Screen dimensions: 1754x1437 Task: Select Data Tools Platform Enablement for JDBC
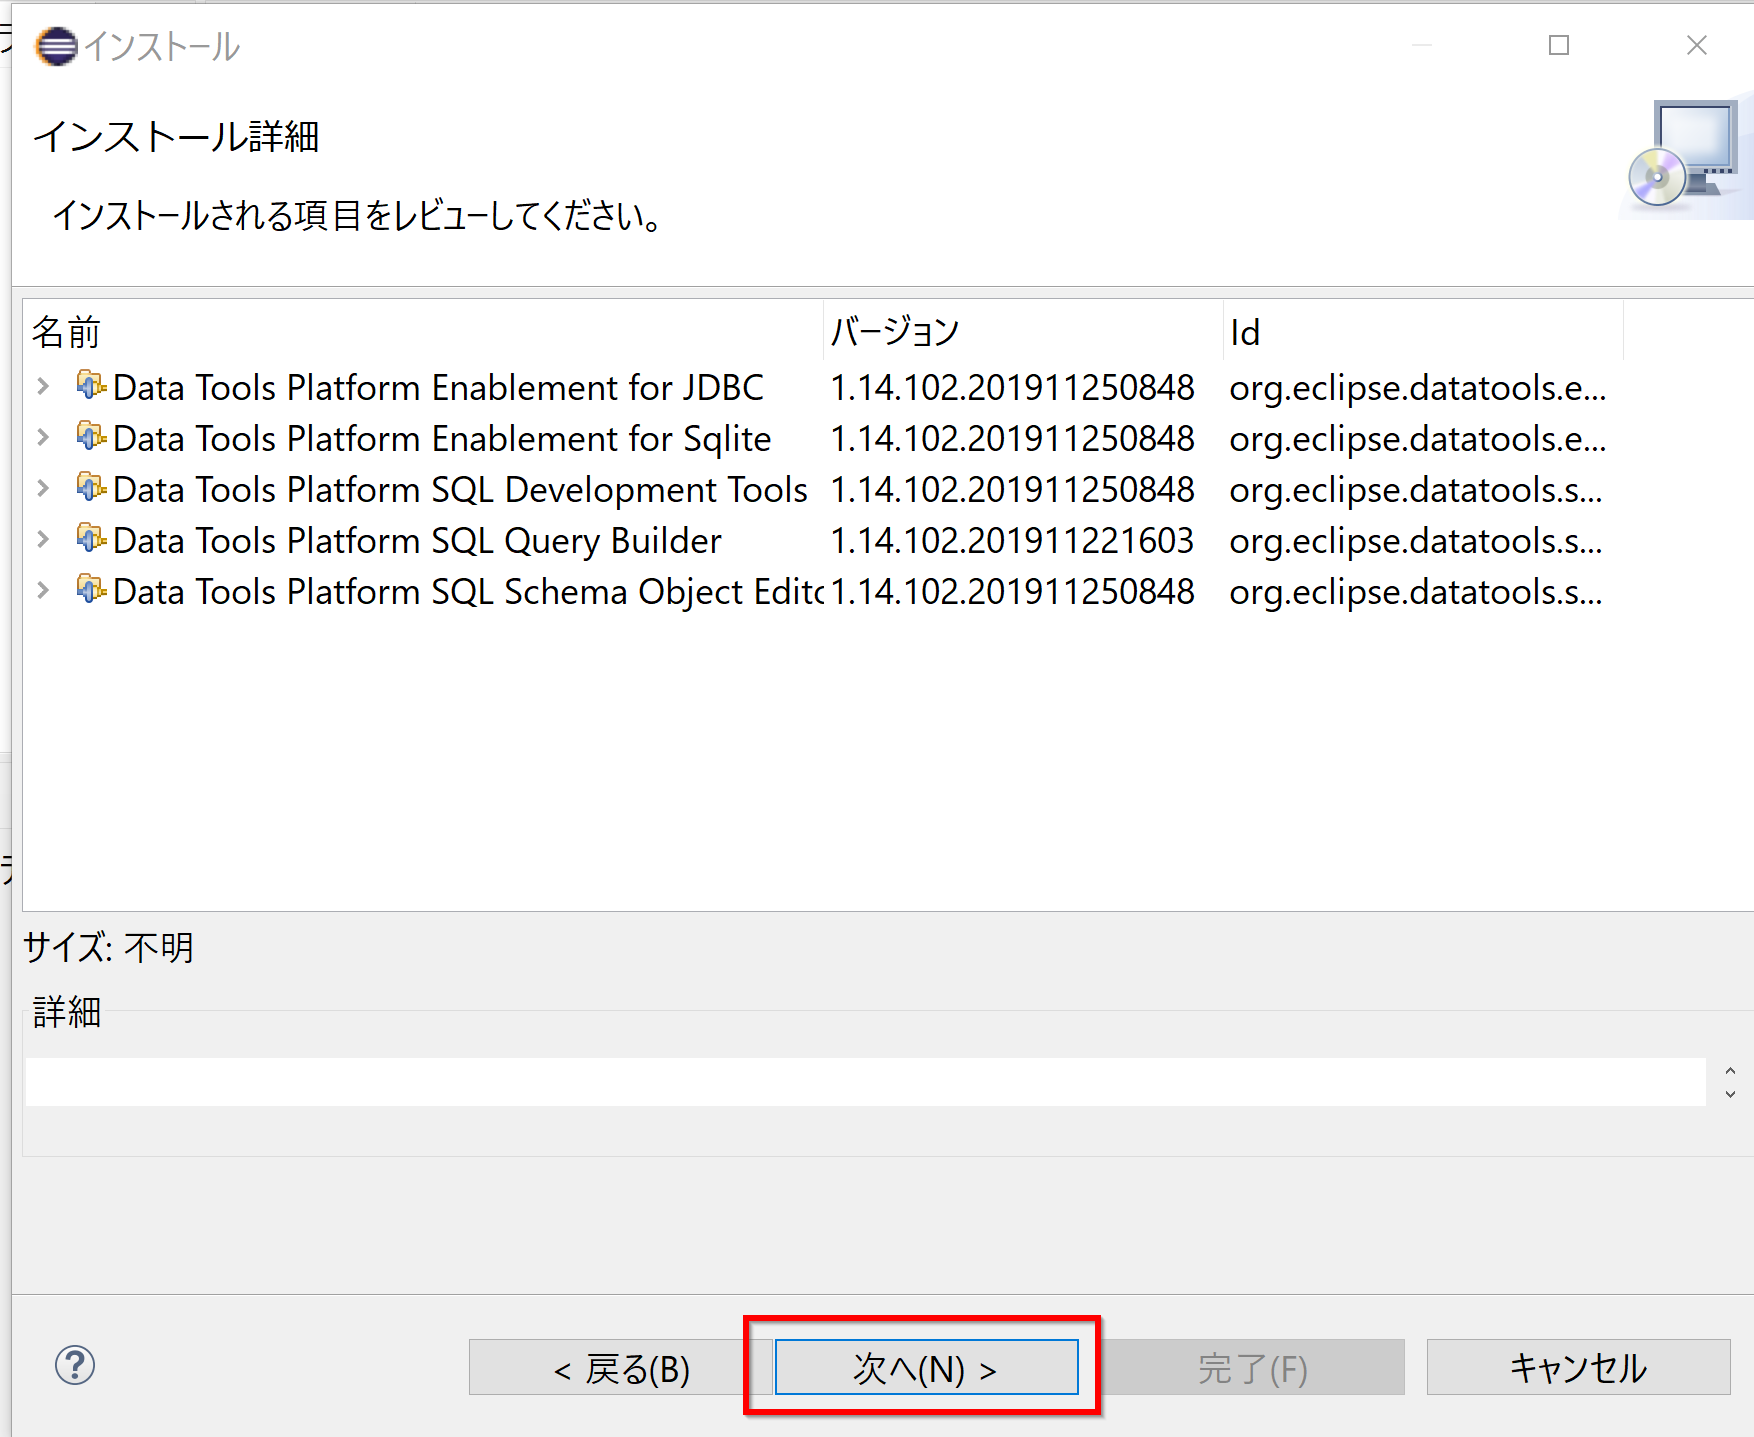[x=438, y=387]
